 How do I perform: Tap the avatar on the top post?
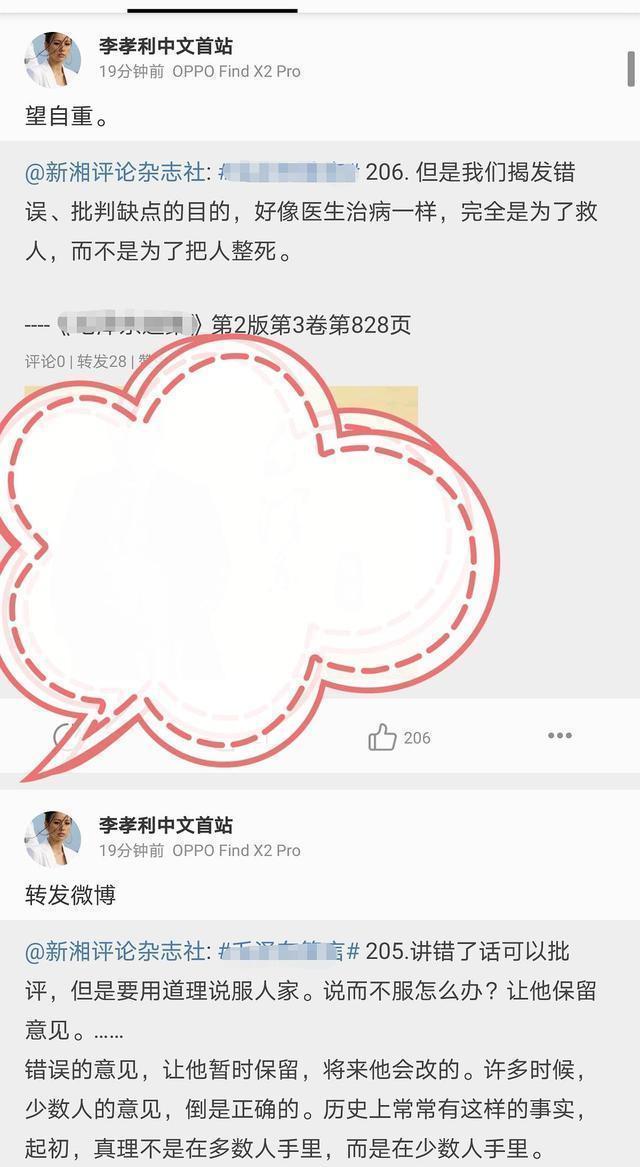[52, 59]
